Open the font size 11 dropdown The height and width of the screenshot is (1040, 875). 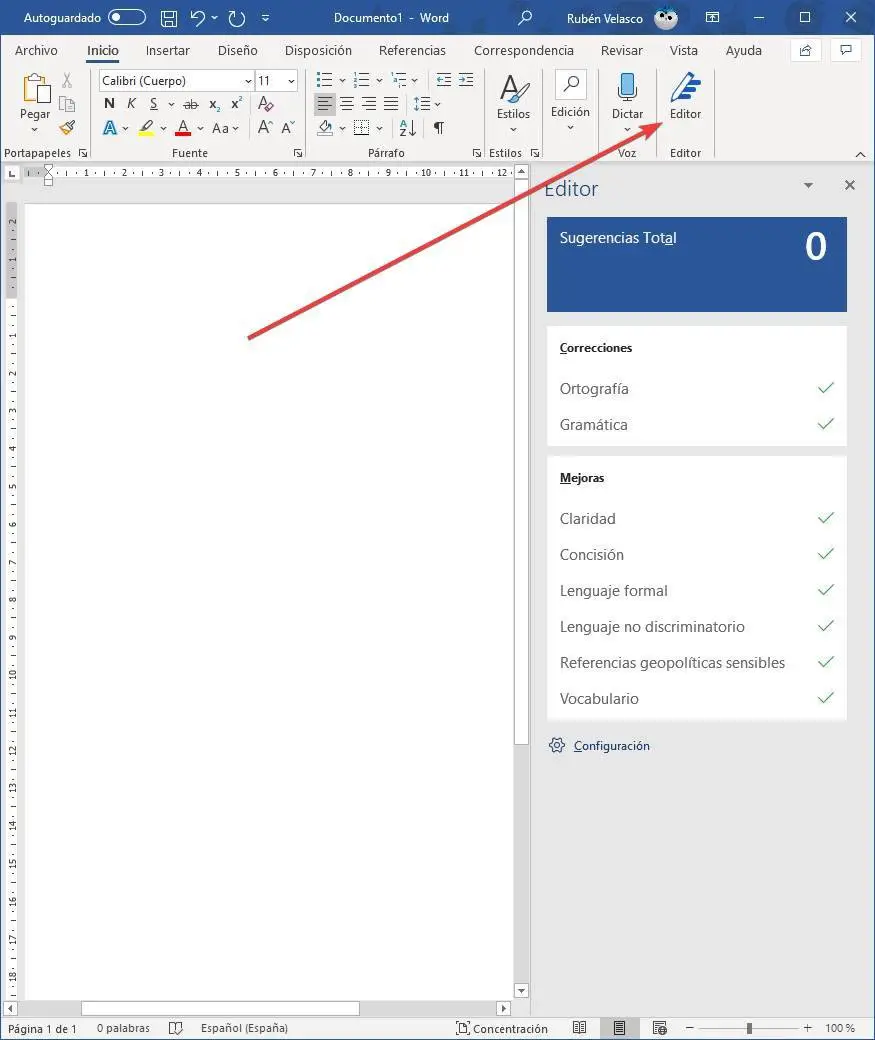point(291,81)
